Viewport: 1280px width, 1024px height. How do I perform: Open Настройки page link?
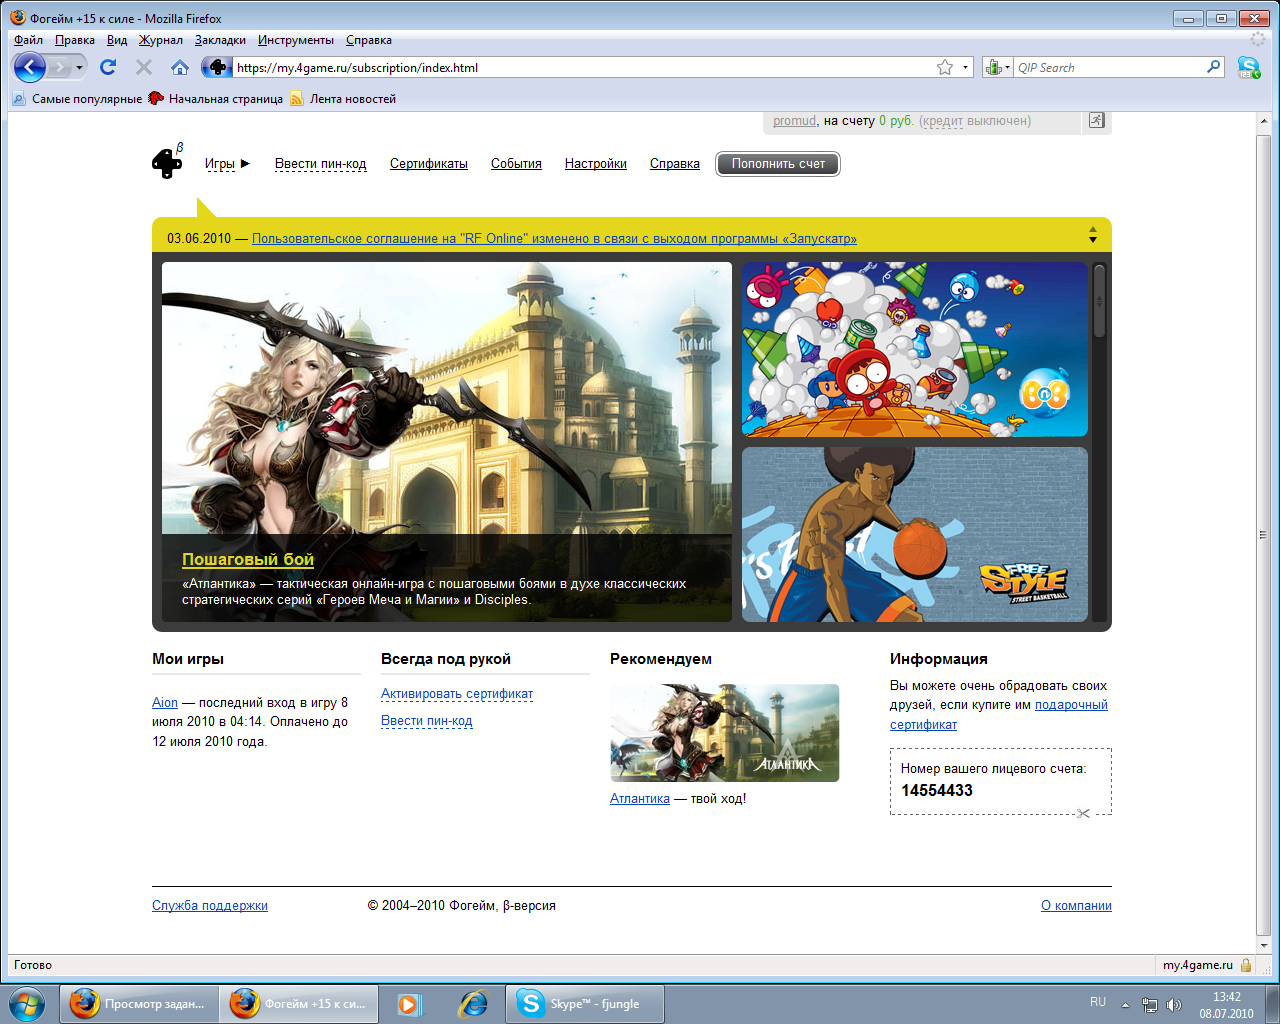[596, 164]
